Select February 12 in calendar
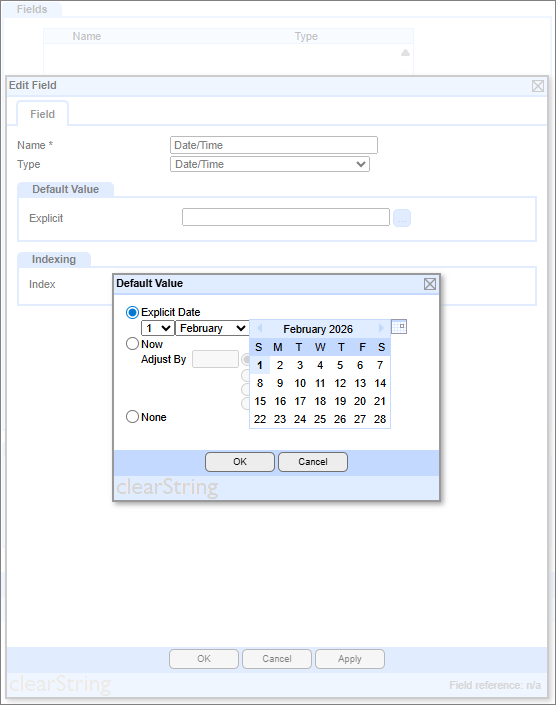556x705 pixels. tap(340, 383)
